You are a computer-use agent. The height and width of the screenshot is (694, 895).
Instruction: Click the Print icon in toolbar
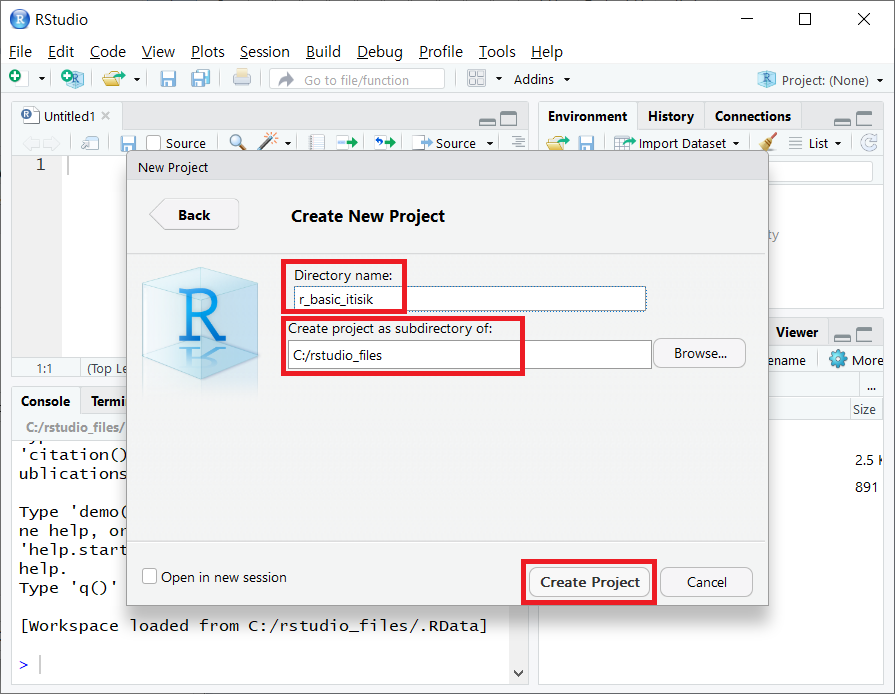(x=242, y=78)
